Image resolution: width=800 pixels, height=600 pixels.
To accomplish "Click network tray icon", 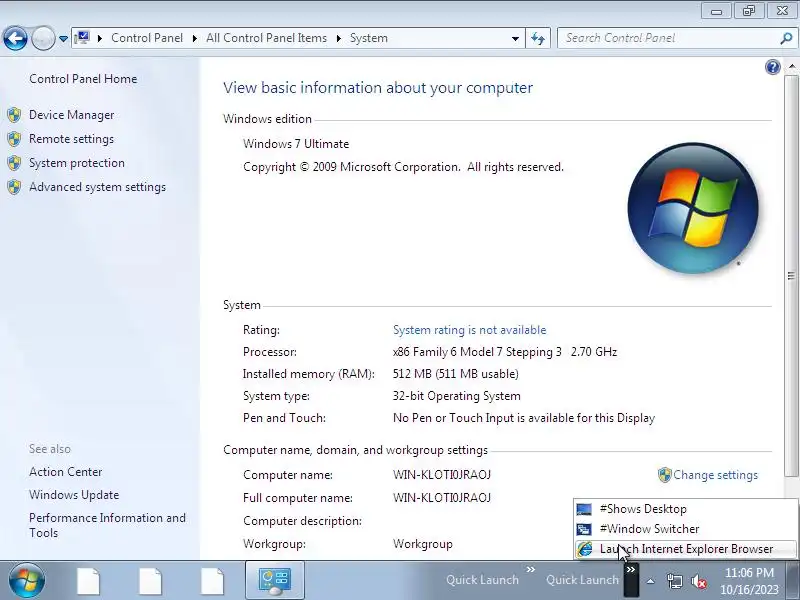I will [674, 581].
